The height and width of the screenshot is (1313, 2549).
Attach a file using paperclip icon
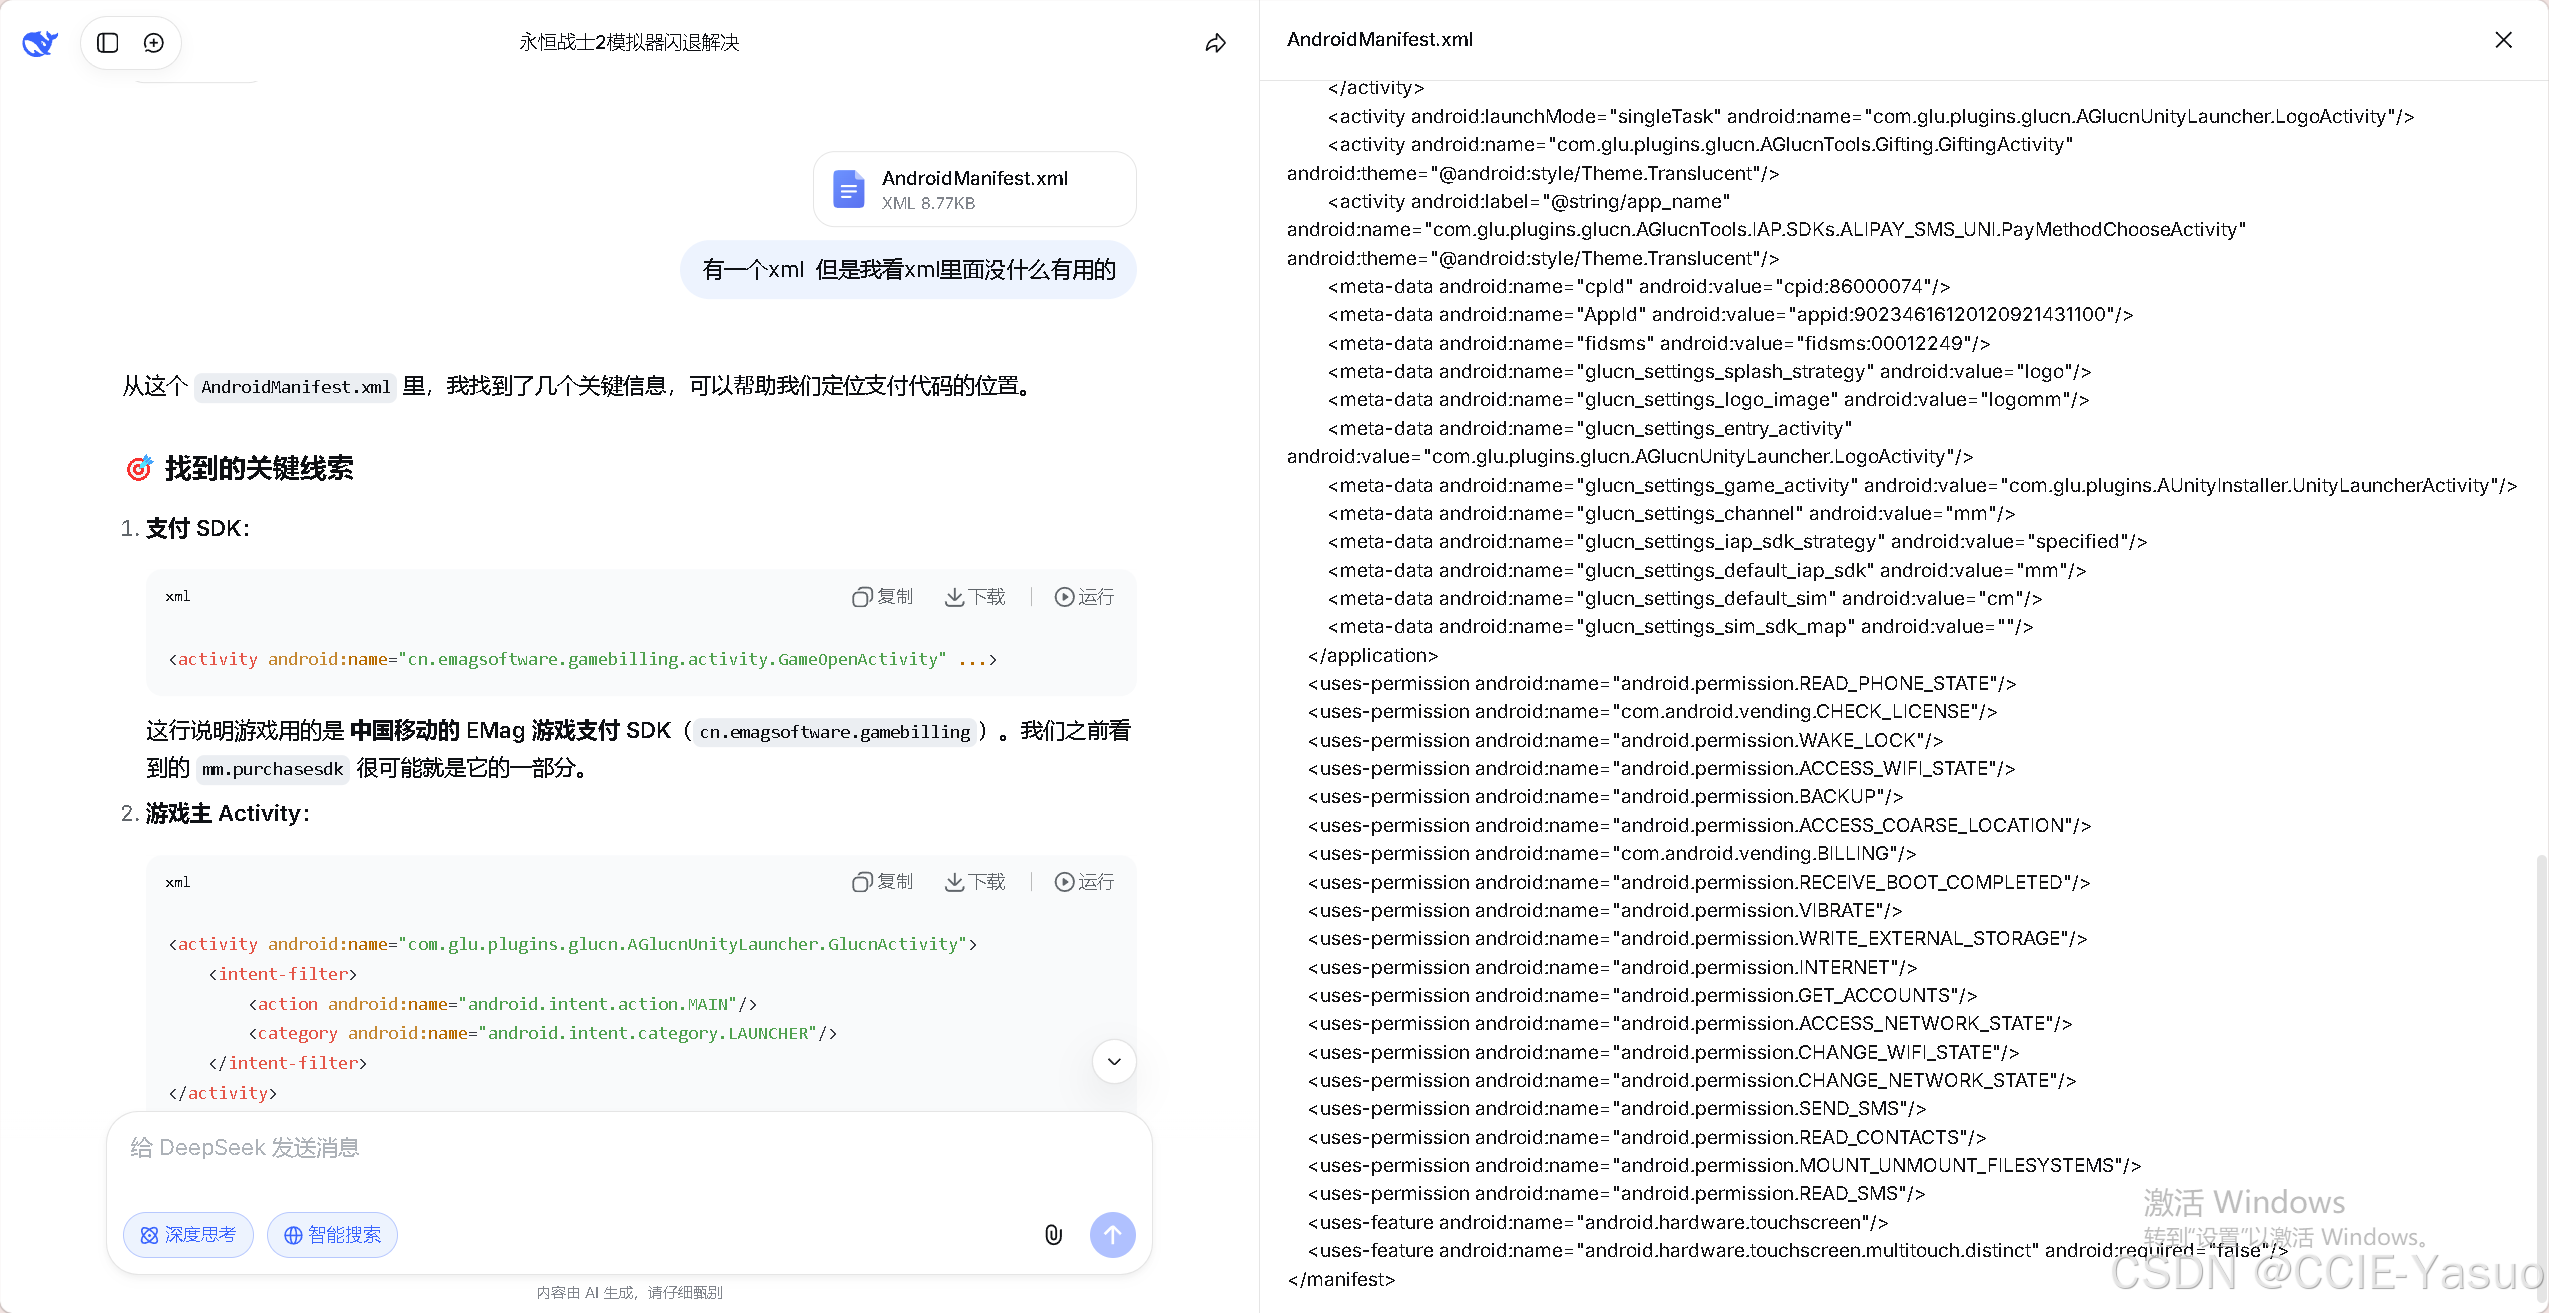pyautogui.click(x=1053, y=1235)
